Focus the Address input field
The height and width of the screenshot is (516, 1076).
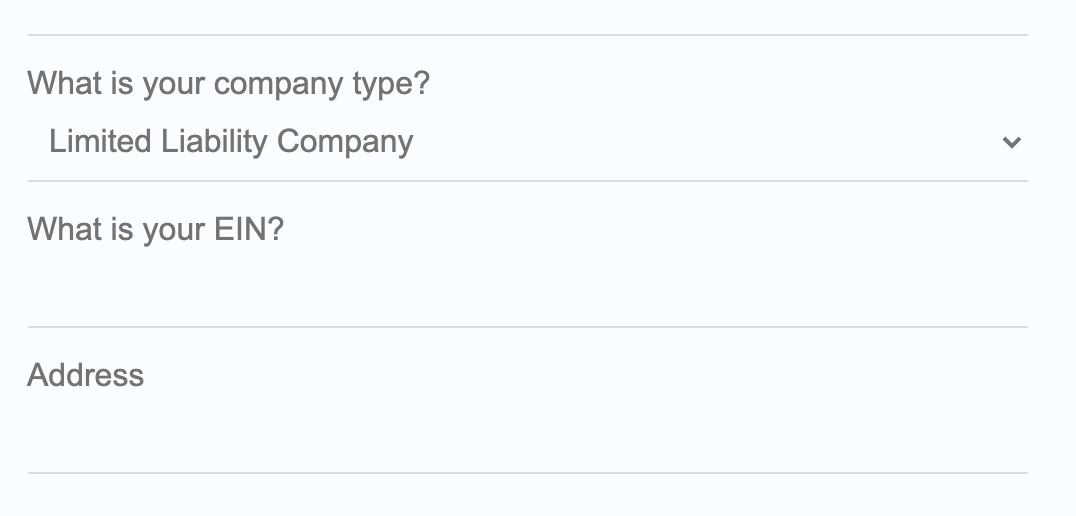pyautogui.click(x=527, y=434)
